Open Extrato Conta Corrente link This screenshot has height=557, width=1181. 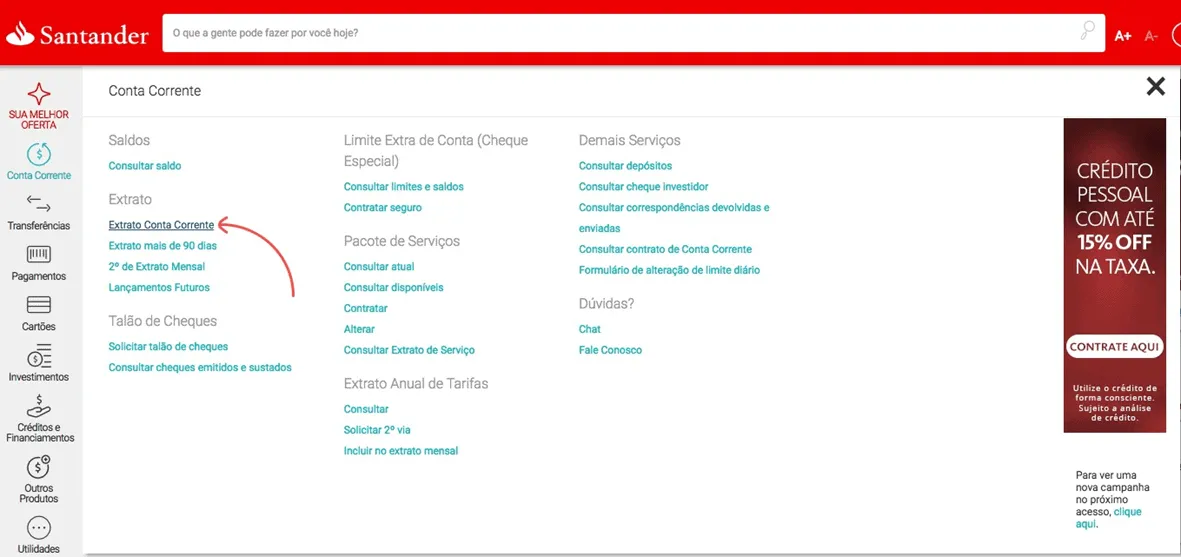(161, 224)
